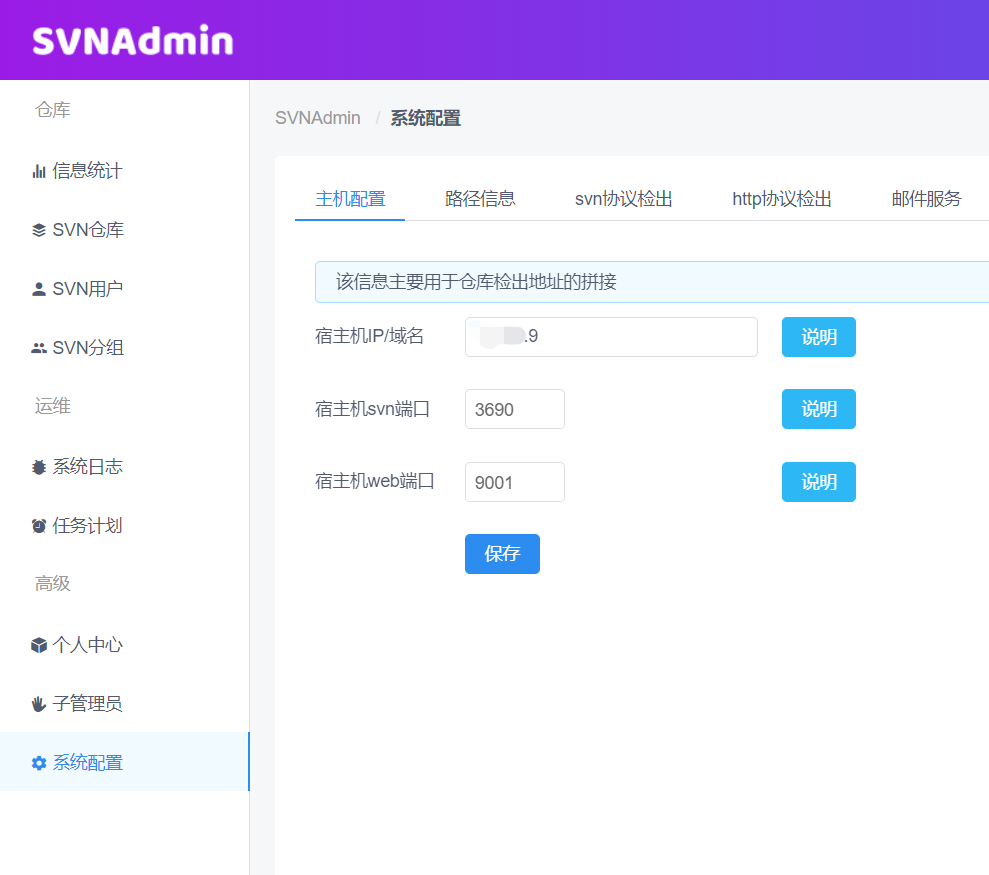This screenshot has height=875, width=989.
Task: Open 子管理员 sub-admin section icon
Action: (38, 703)
